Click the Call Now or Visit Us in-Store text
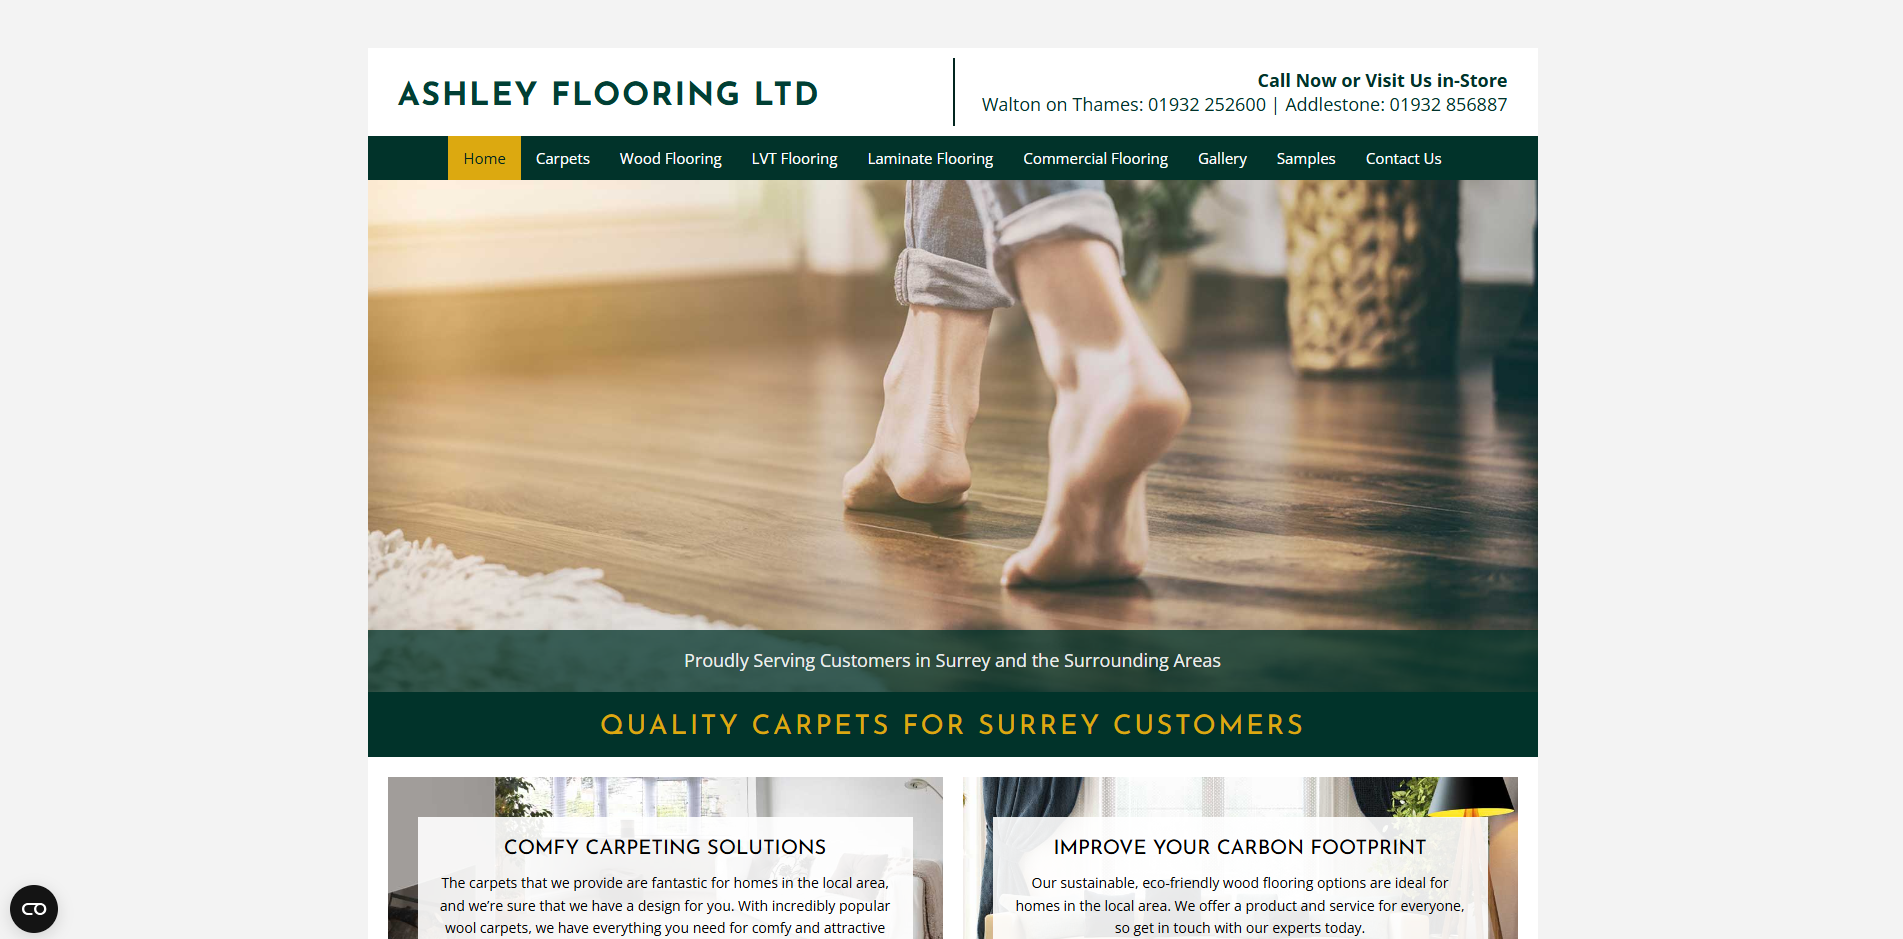The height and width of the screenshot is (939, 1903). click(x=1382, y=81)
